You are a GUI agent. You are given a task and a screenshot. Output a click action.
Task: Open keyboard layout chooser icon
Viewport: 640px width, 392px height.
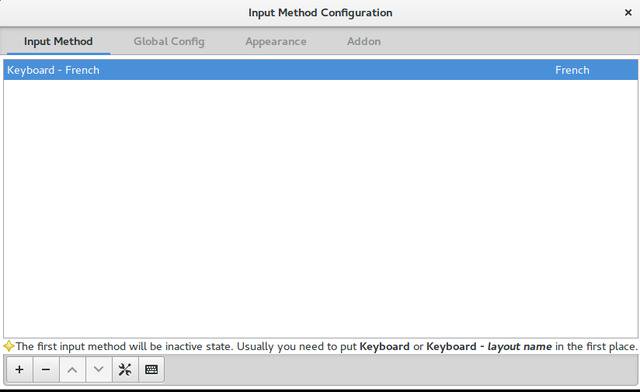[151, 370]
